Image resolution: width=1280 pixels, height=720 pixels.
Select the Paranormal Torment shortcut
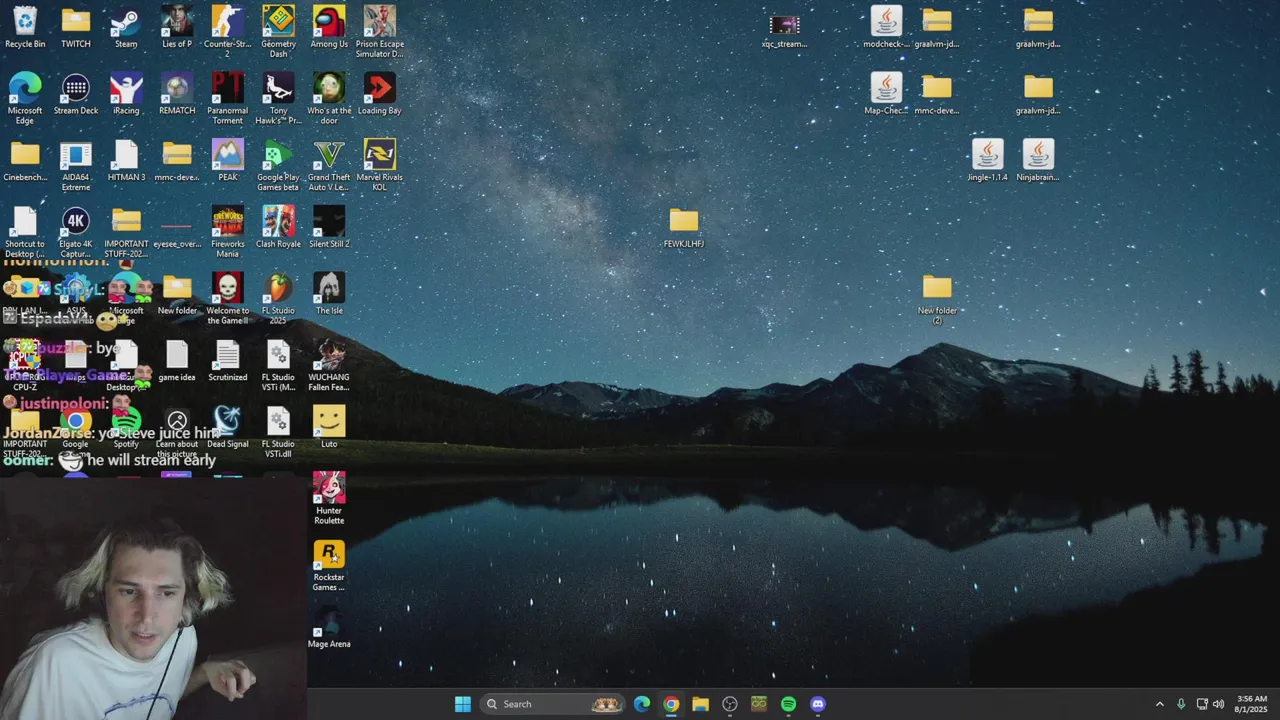[x=228, y=98]
